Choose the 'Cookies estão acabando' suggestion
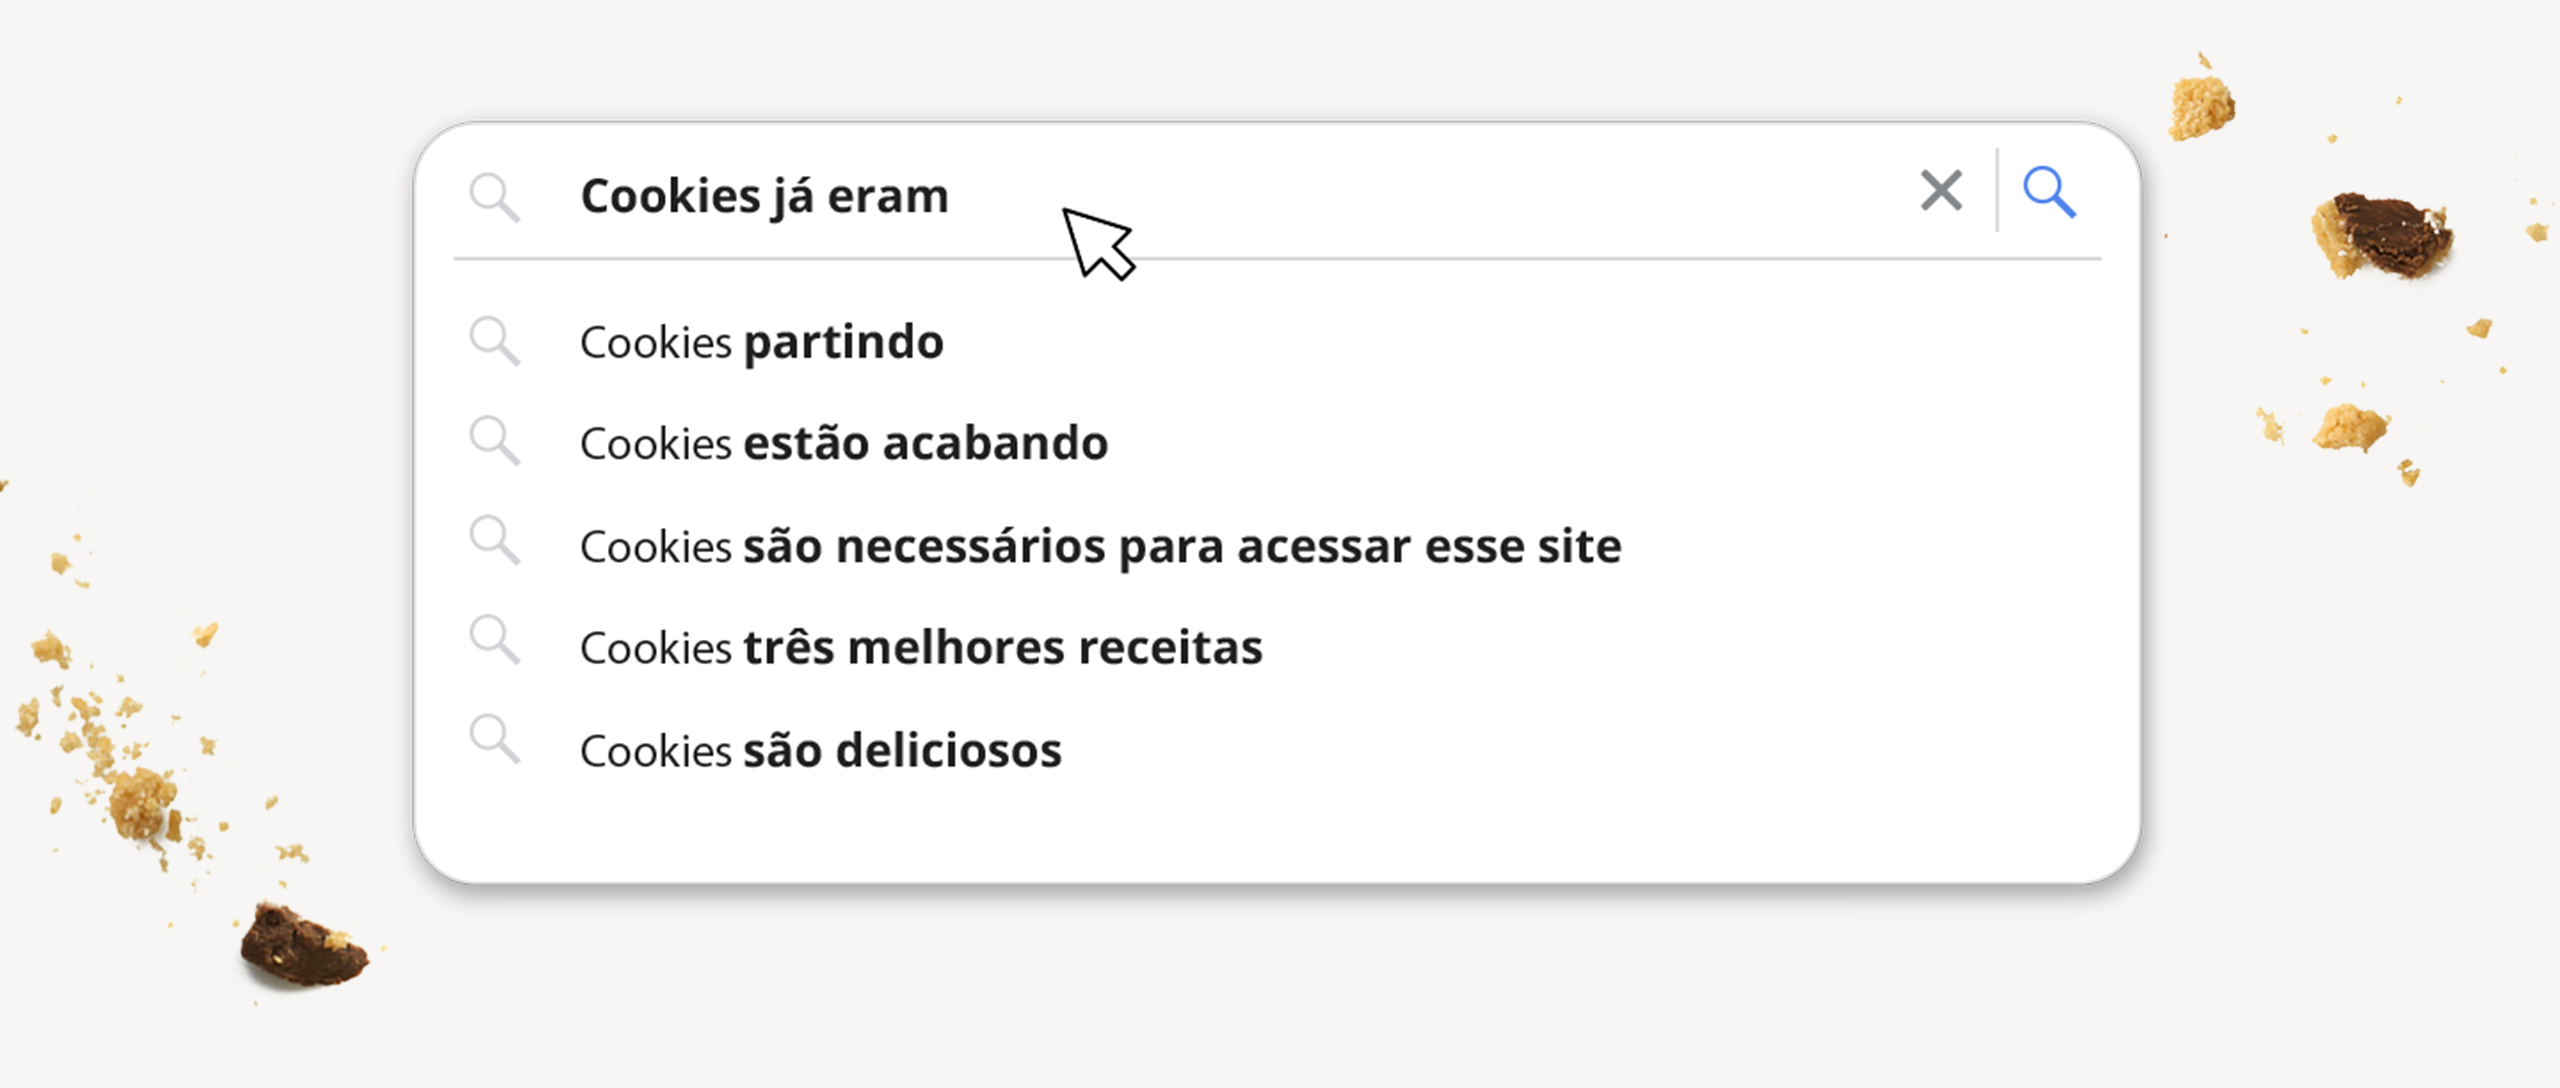The image size is (2560, 1088). pyautogui.click(x=843, y=444)
